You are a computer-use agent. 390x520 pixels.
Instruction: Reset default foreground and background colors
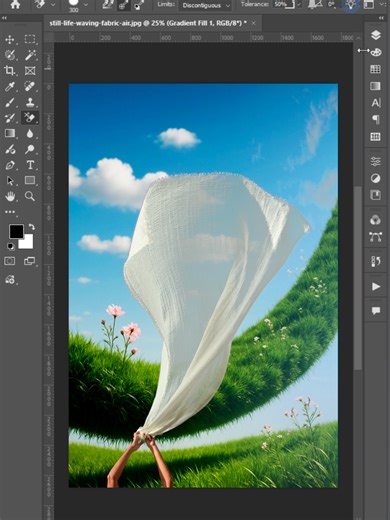coord(10,246)
